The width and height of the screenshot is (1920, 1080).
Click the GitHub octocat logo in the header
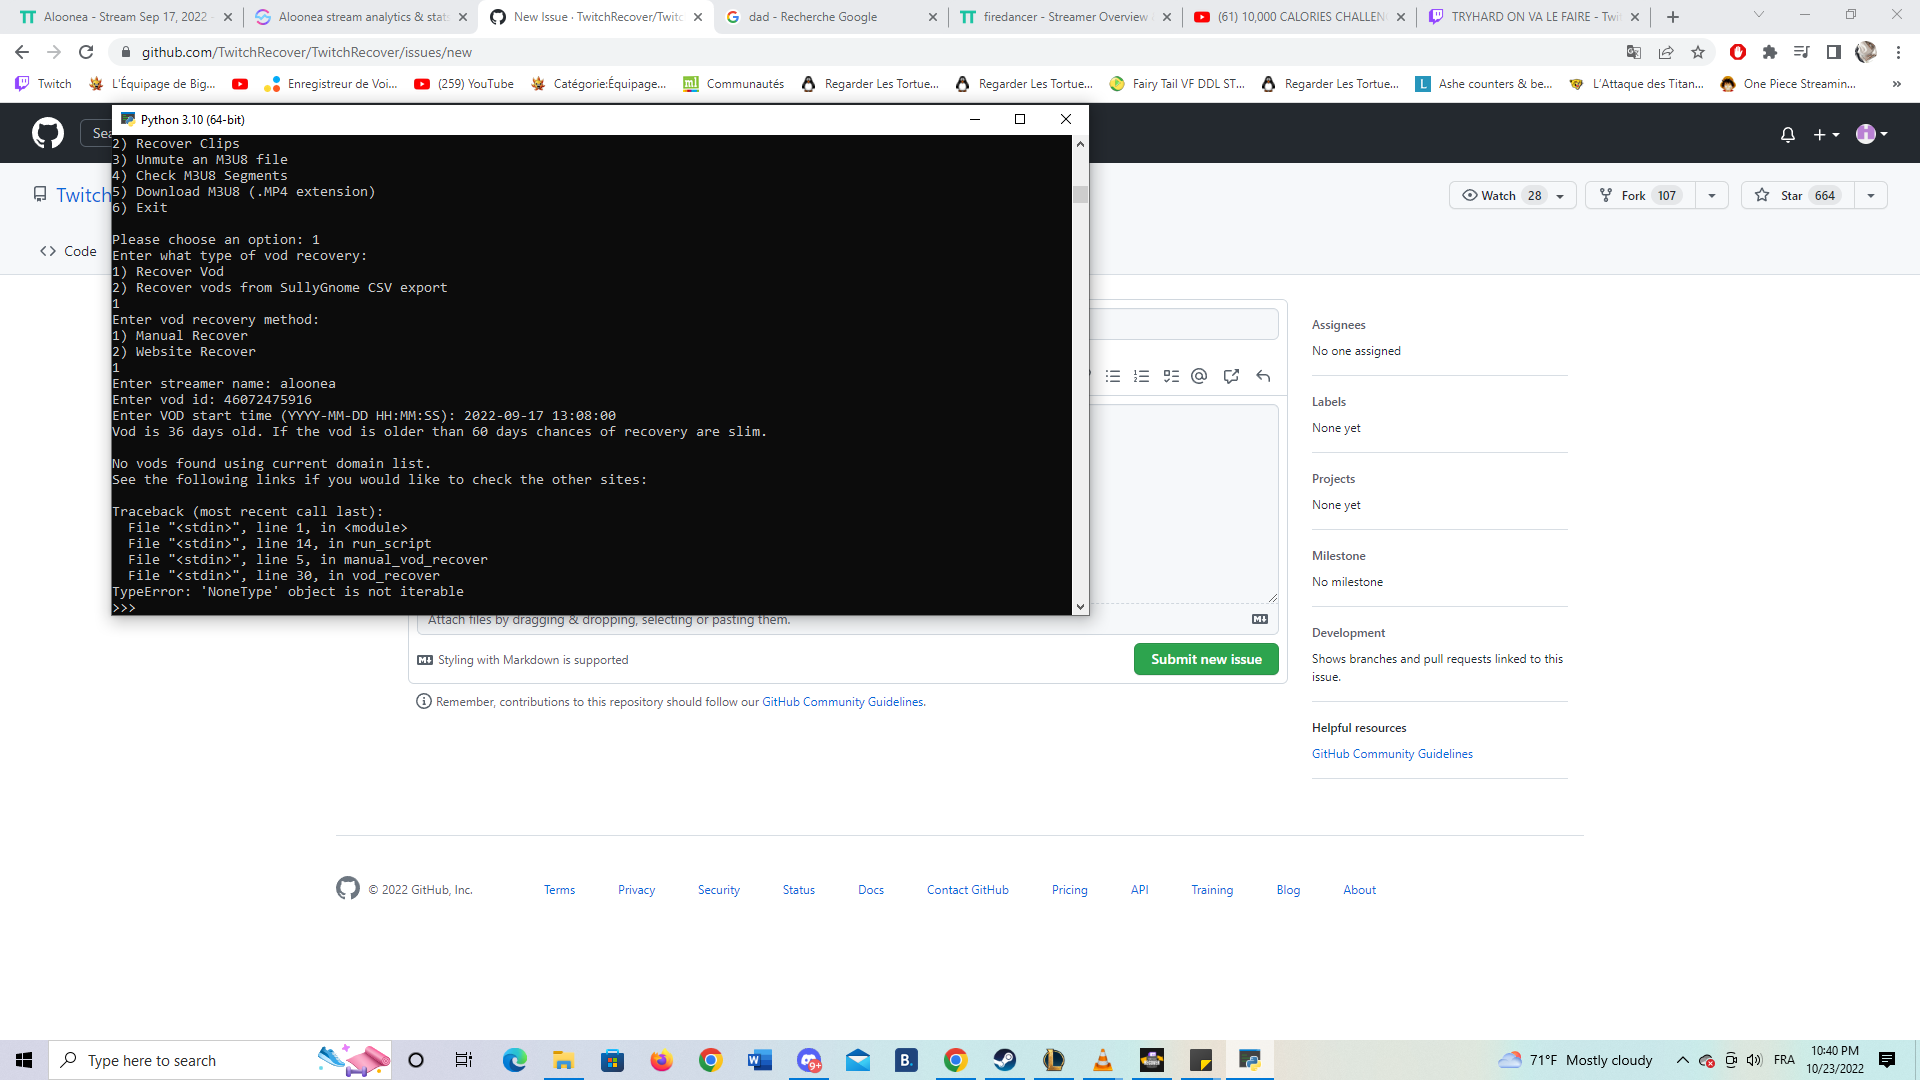[x=45, y=132]
